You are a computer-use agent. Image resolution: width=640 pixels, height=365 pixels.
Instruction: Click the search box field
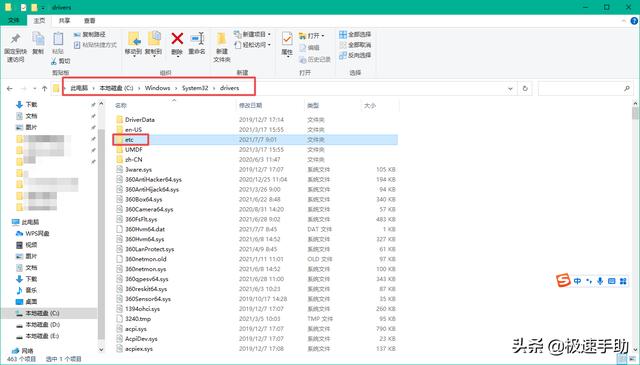584,88
